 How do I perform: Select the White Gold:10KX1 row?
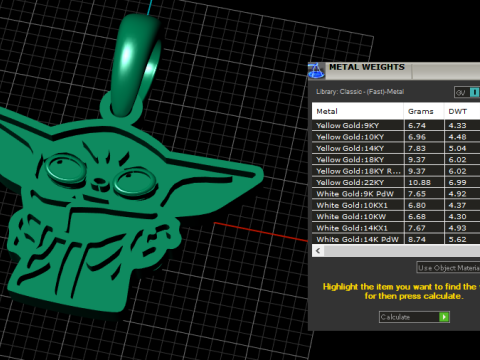(x=396, y=205)
